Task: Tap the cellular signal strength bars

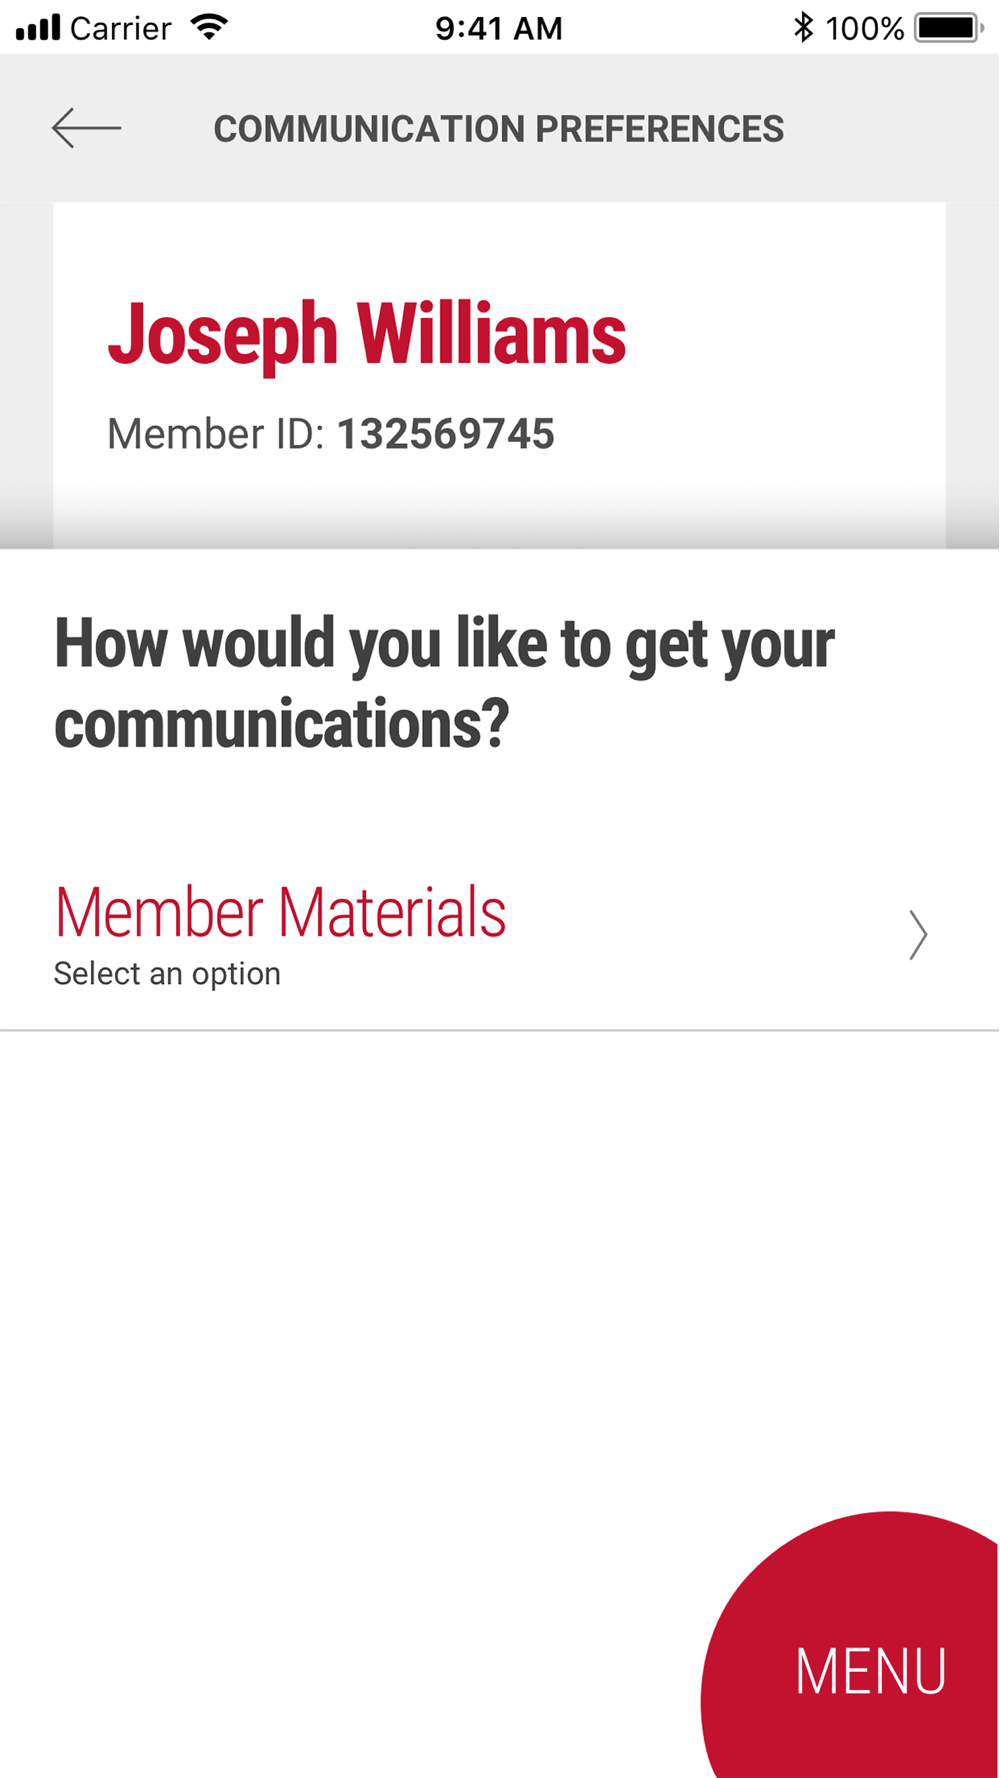Action: point(38,27)
